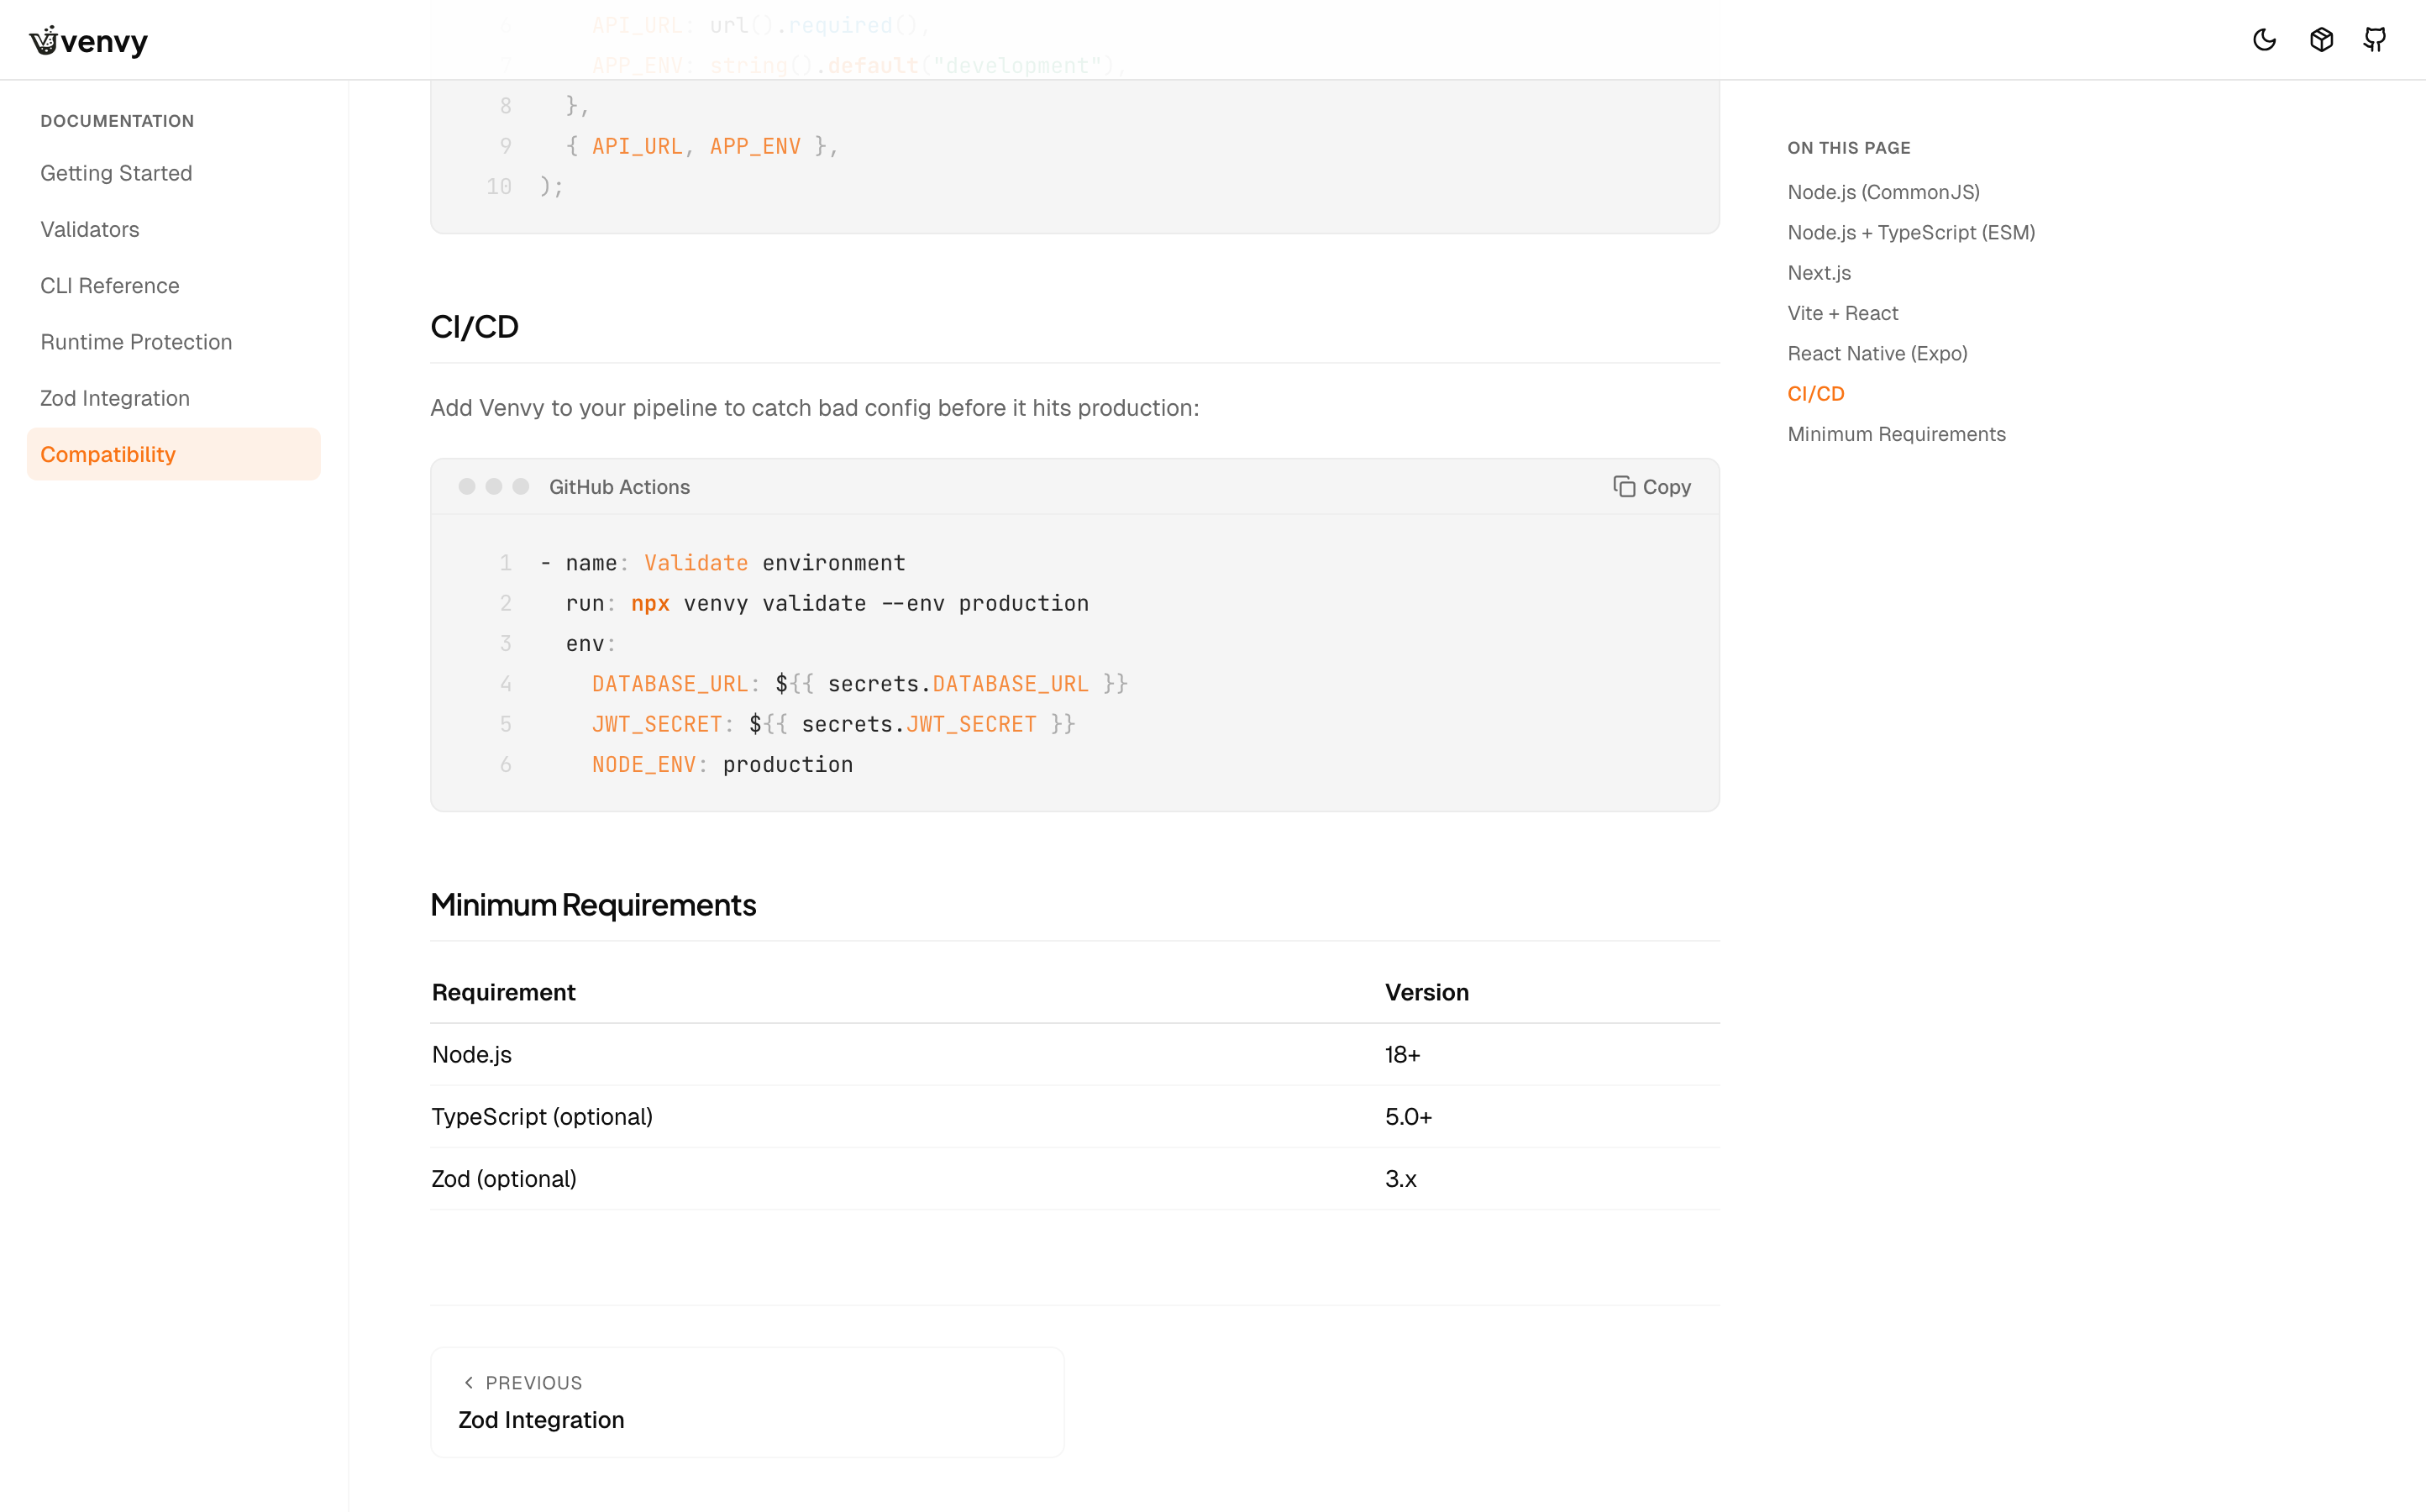Click the copy icon in GitHub Actions block
Image resolution: width=2426 pixels, height=1512 pixels.
(1624, 486)
